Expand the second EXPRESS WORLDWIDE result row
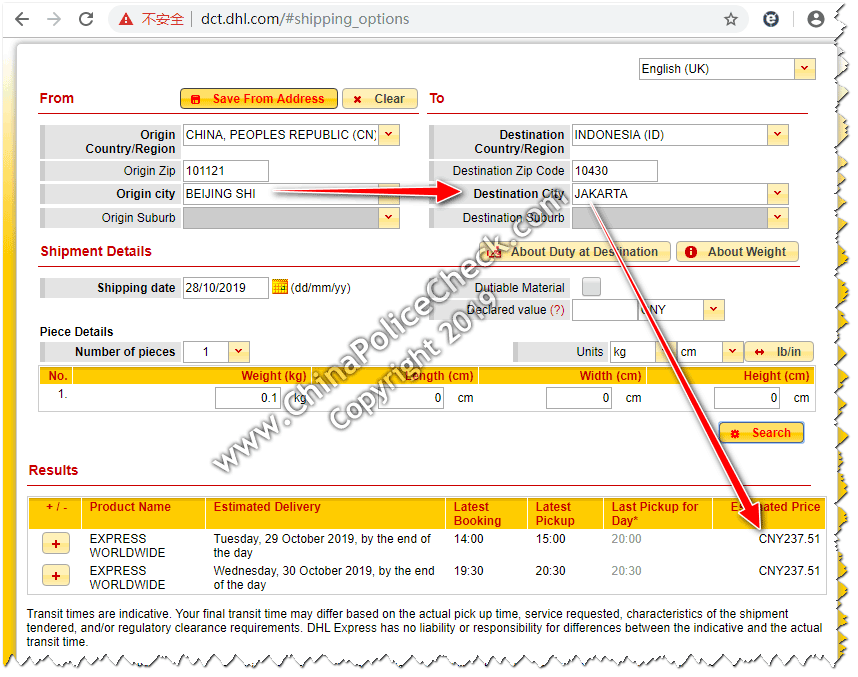Viewport: 858px width, 677px height. [56, 576]
